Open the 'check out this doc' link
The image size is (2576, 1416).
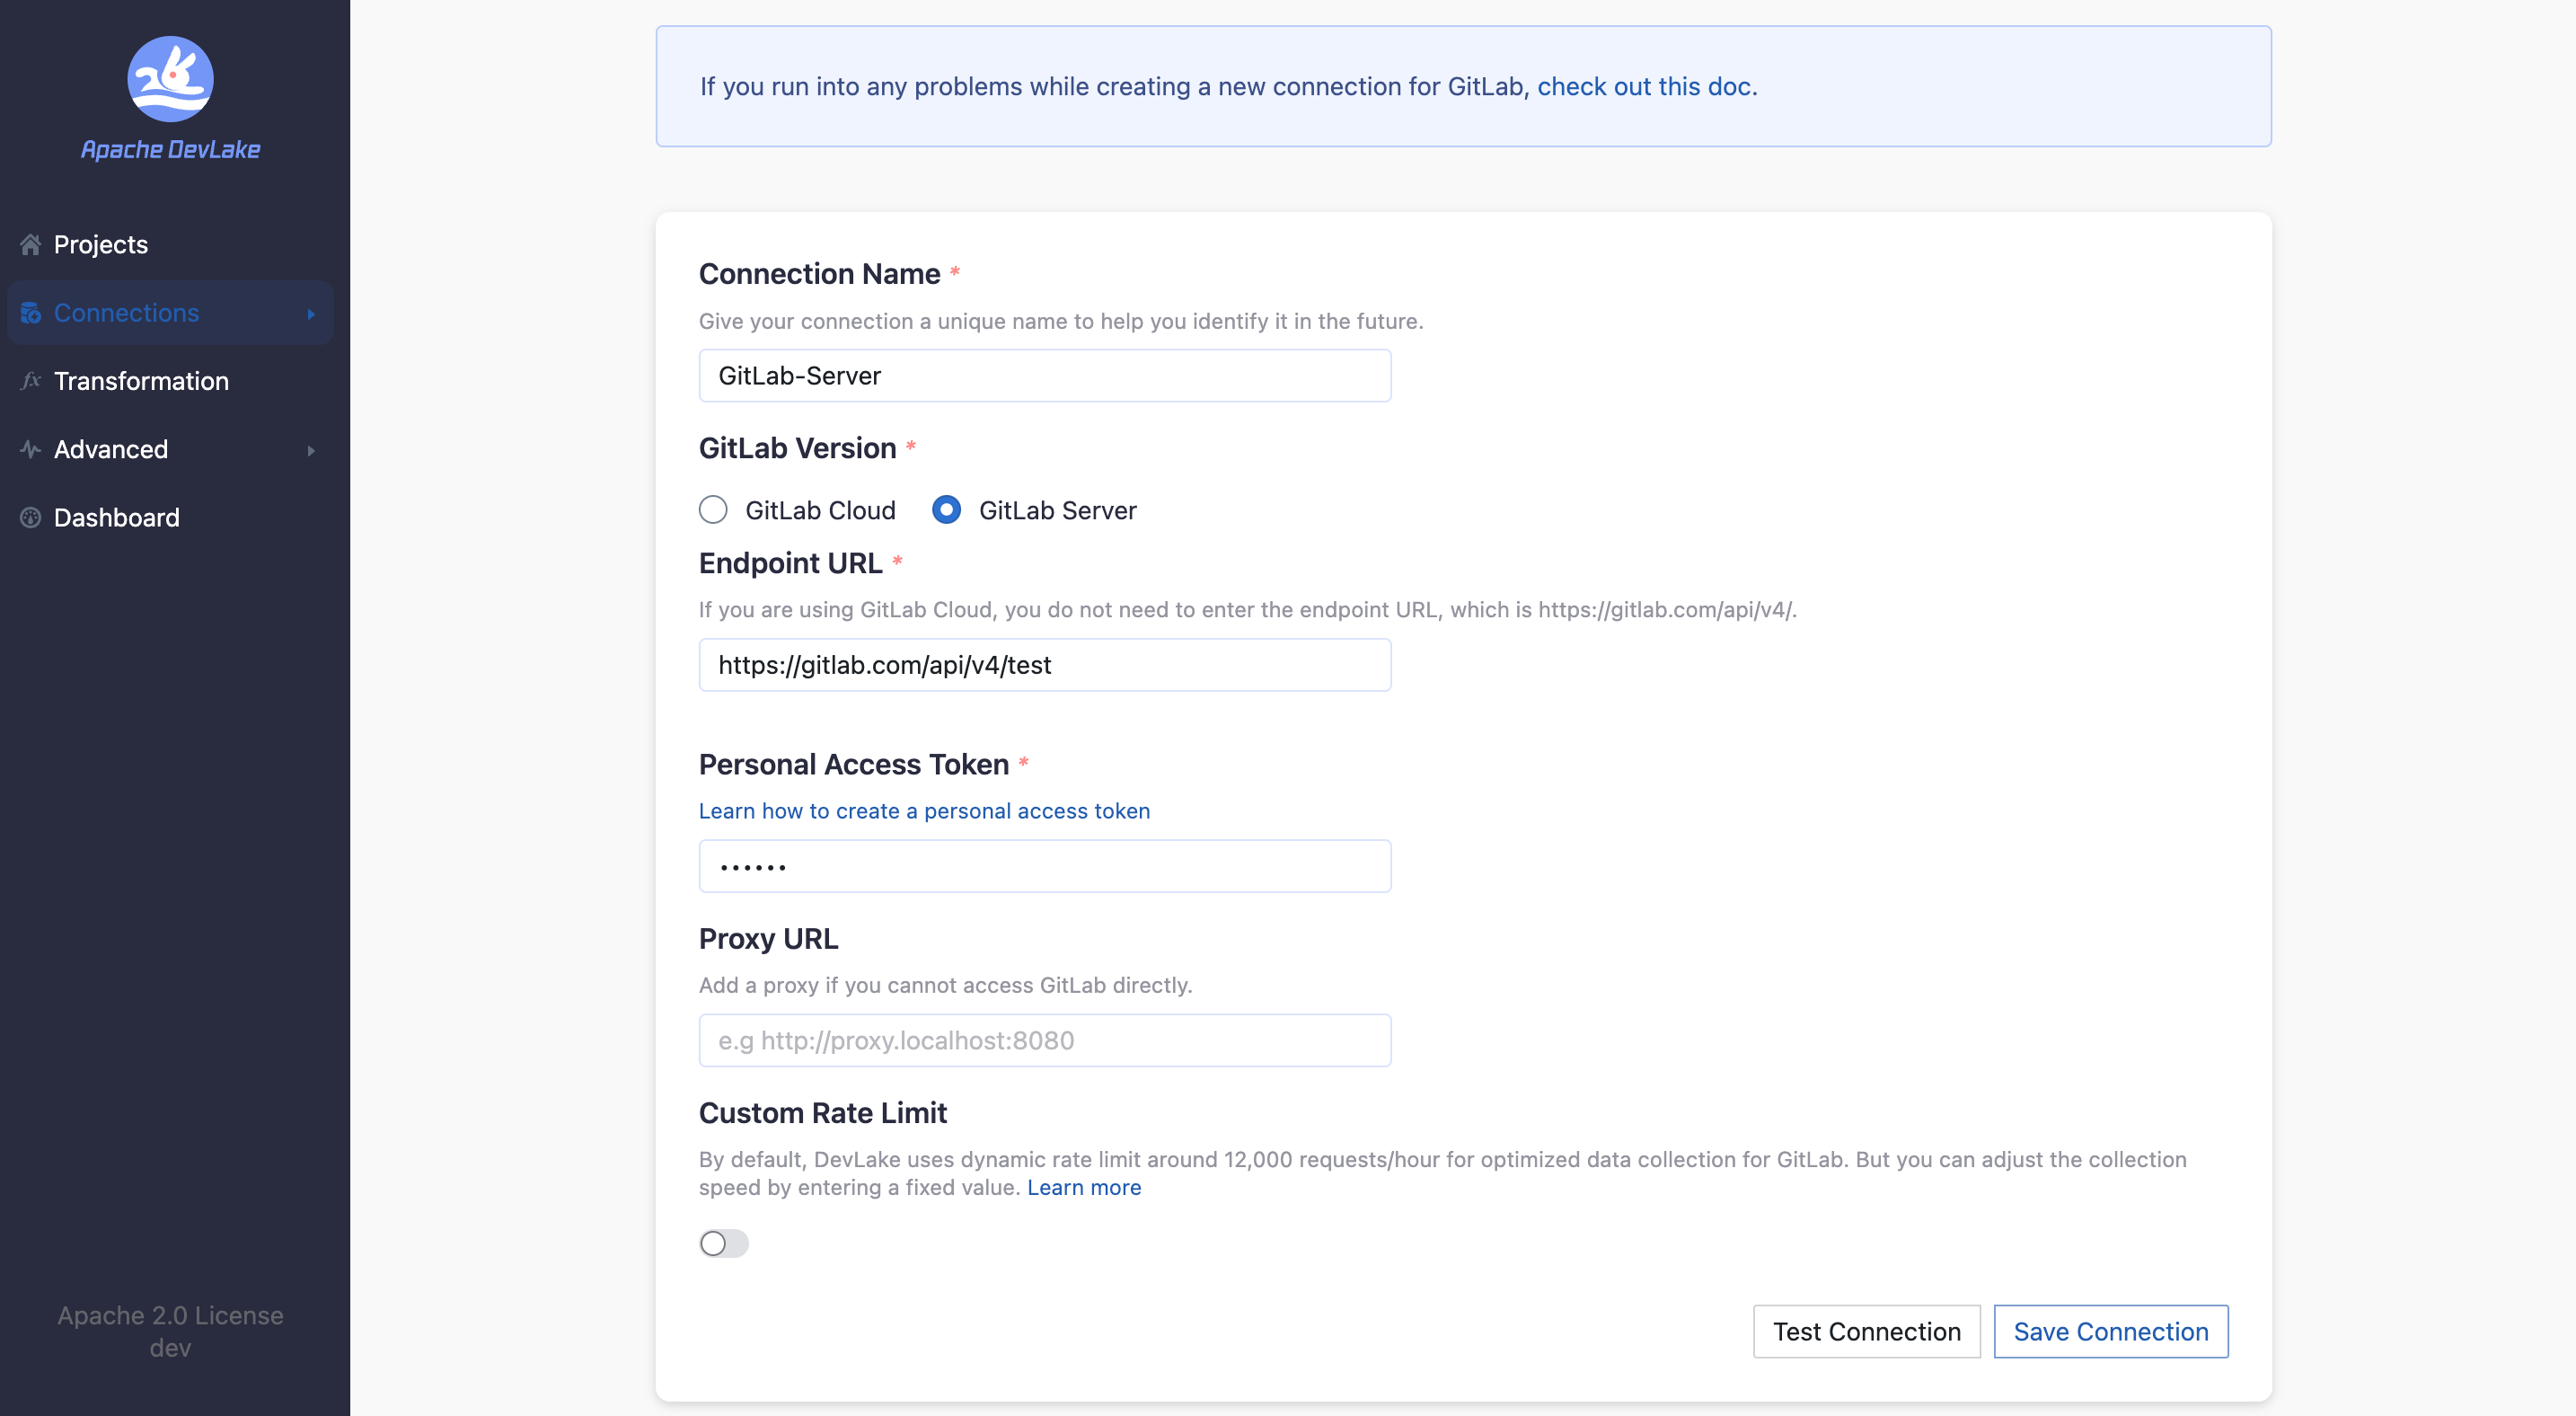tap(1644, 86)
